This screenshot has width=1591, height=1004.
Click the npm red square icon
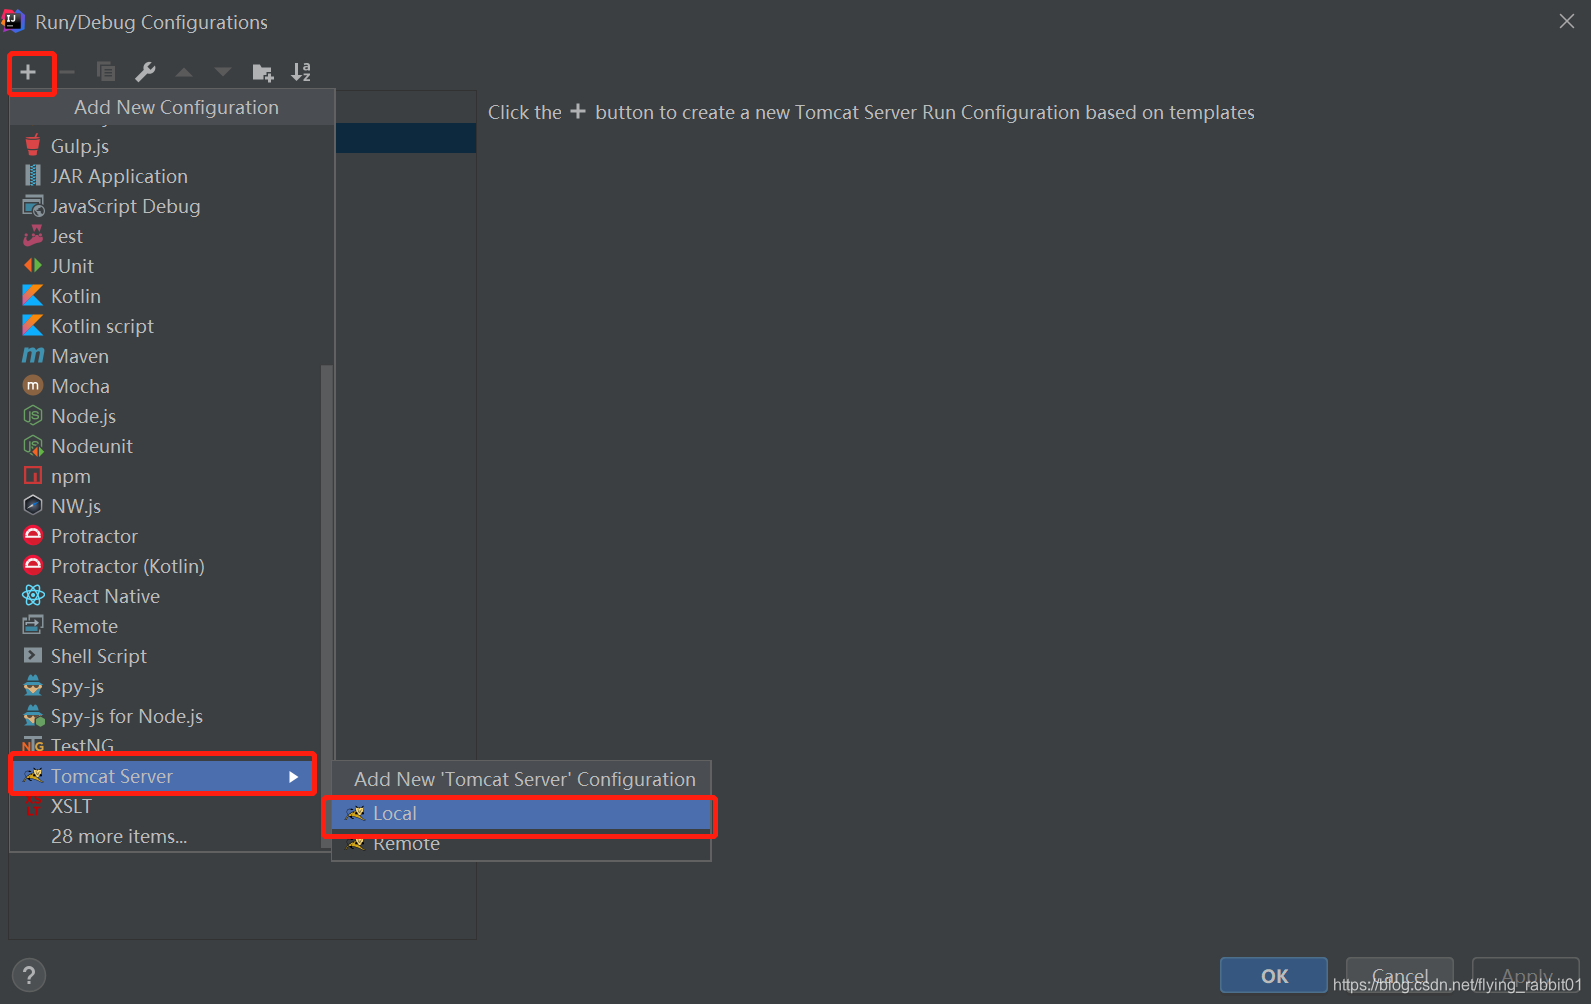tap(33, 476)
